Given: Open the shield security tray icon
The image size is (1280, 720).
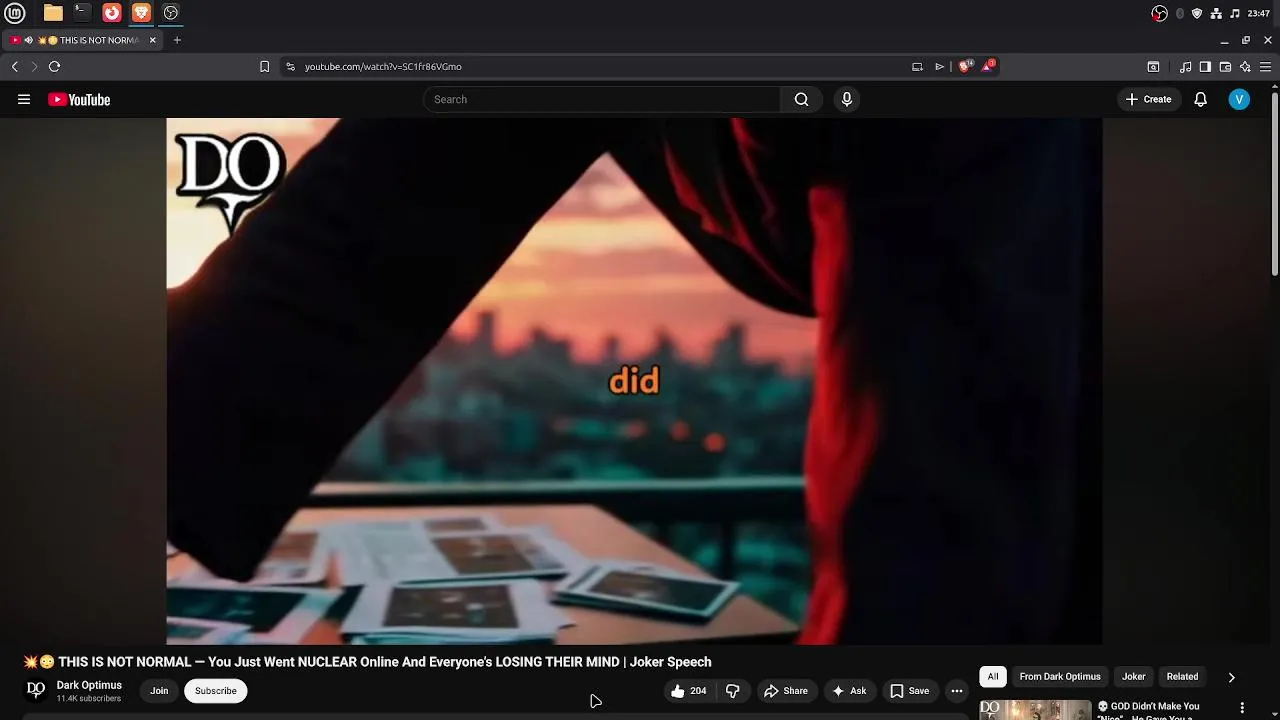Looking at the screenshot, I should pyautogui.click(x=1197, y=13).
